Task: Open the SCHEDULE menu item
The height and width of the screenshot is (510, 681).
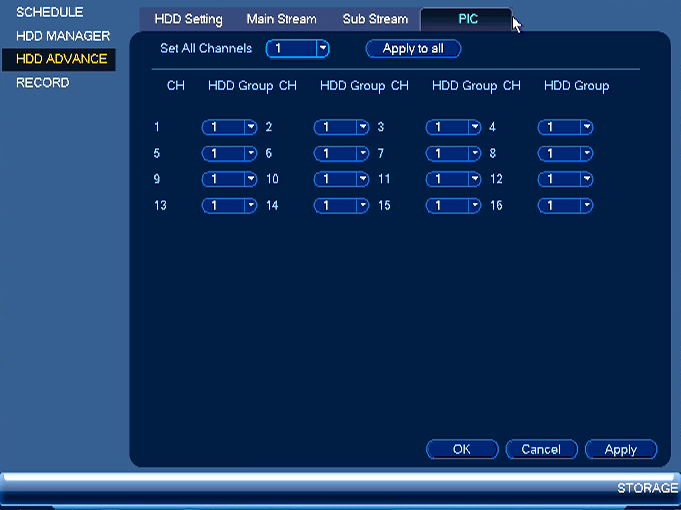Action: pyautogui.click(x=50, y=12)
